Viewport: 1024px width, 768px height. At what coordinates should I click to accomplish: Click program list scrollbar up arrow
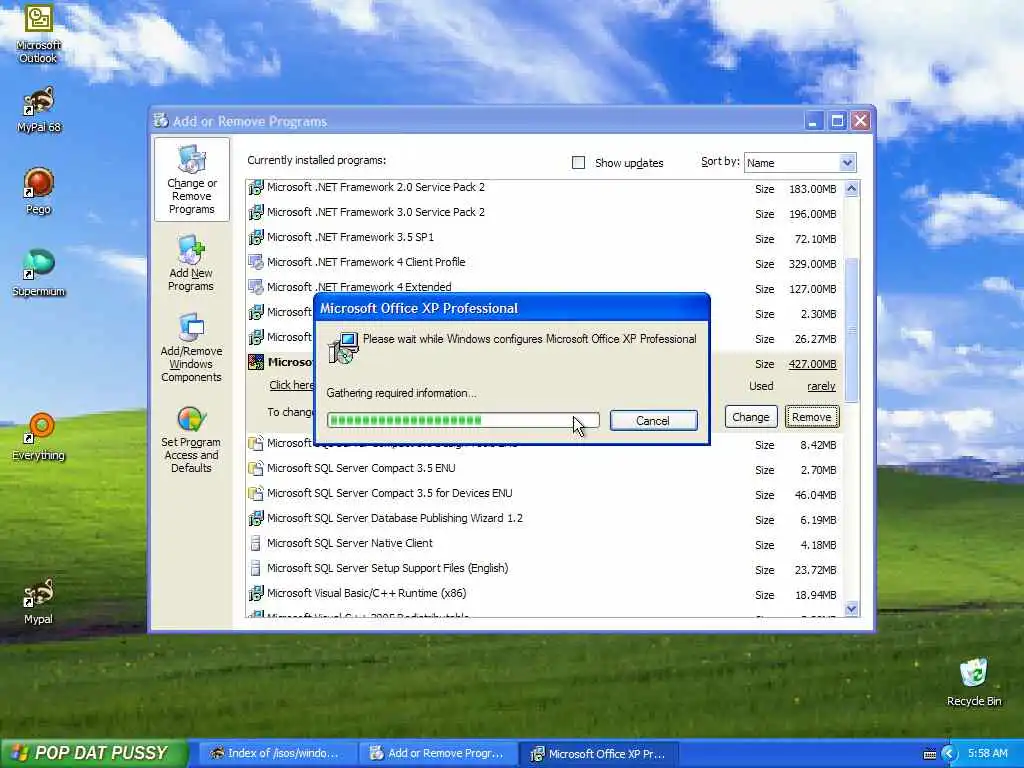click(x=851, y=189)
